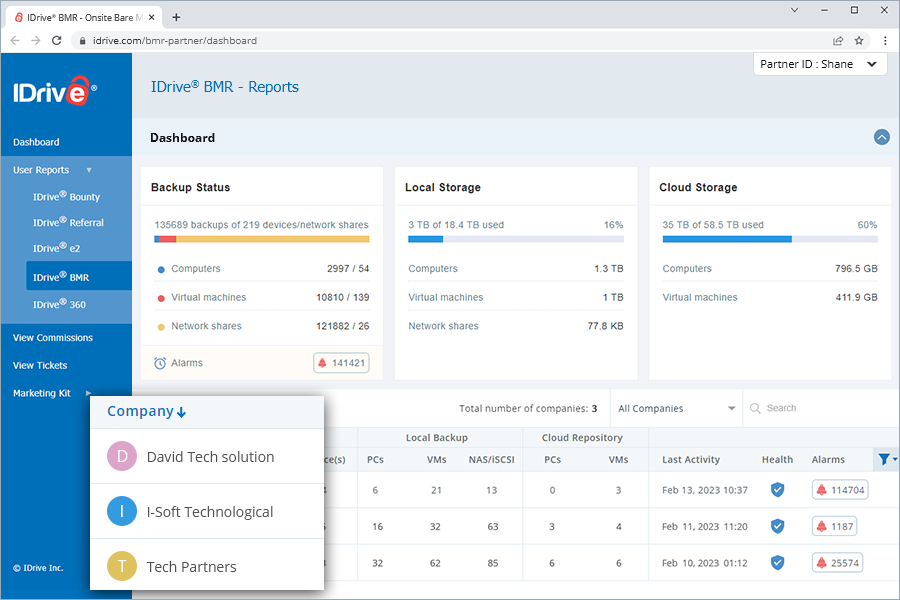Click the Computers 2997 / 54 value

click(348, 268)
